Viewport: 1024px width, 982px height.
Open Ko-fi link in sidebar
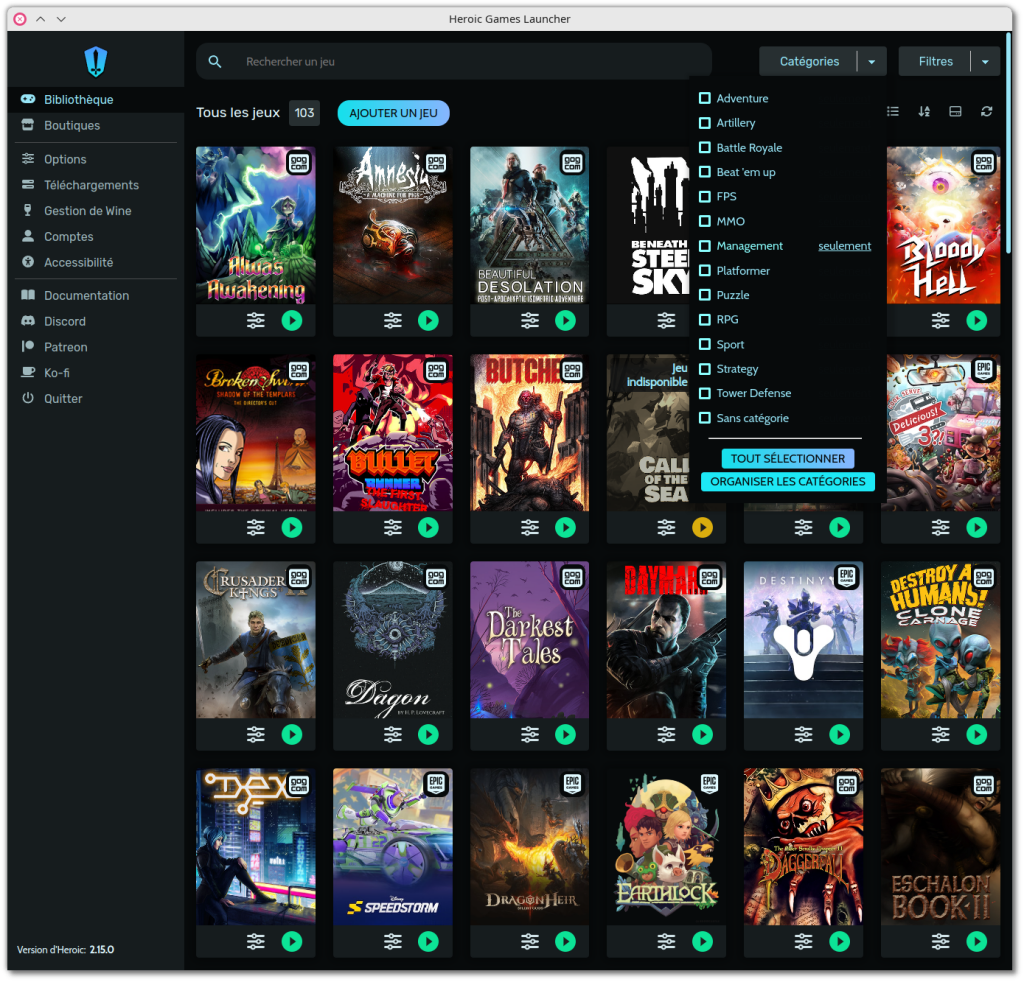point(96,373)
